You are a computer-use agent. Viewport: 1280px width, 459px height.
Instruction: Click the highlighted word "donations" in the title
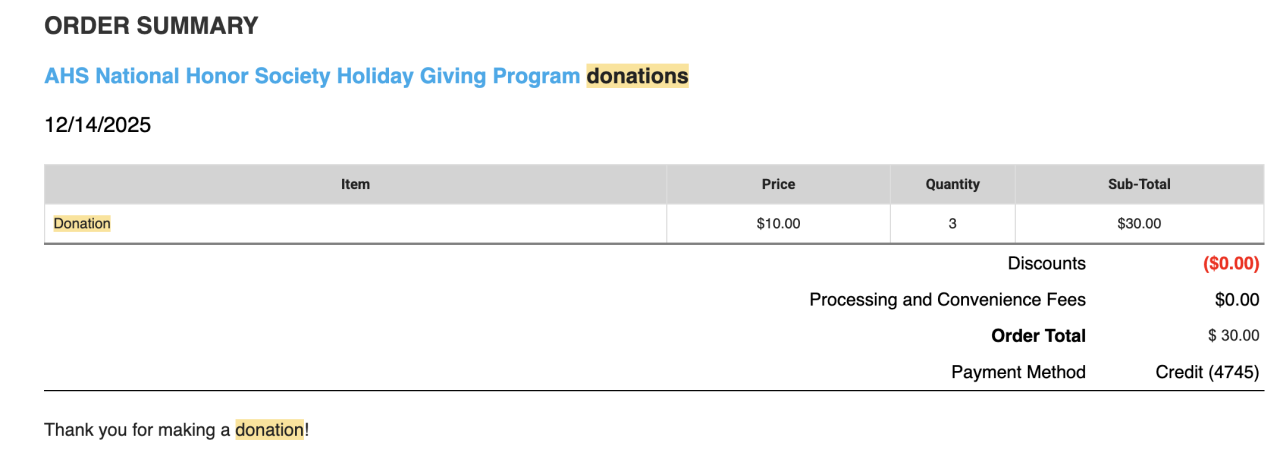637,76
